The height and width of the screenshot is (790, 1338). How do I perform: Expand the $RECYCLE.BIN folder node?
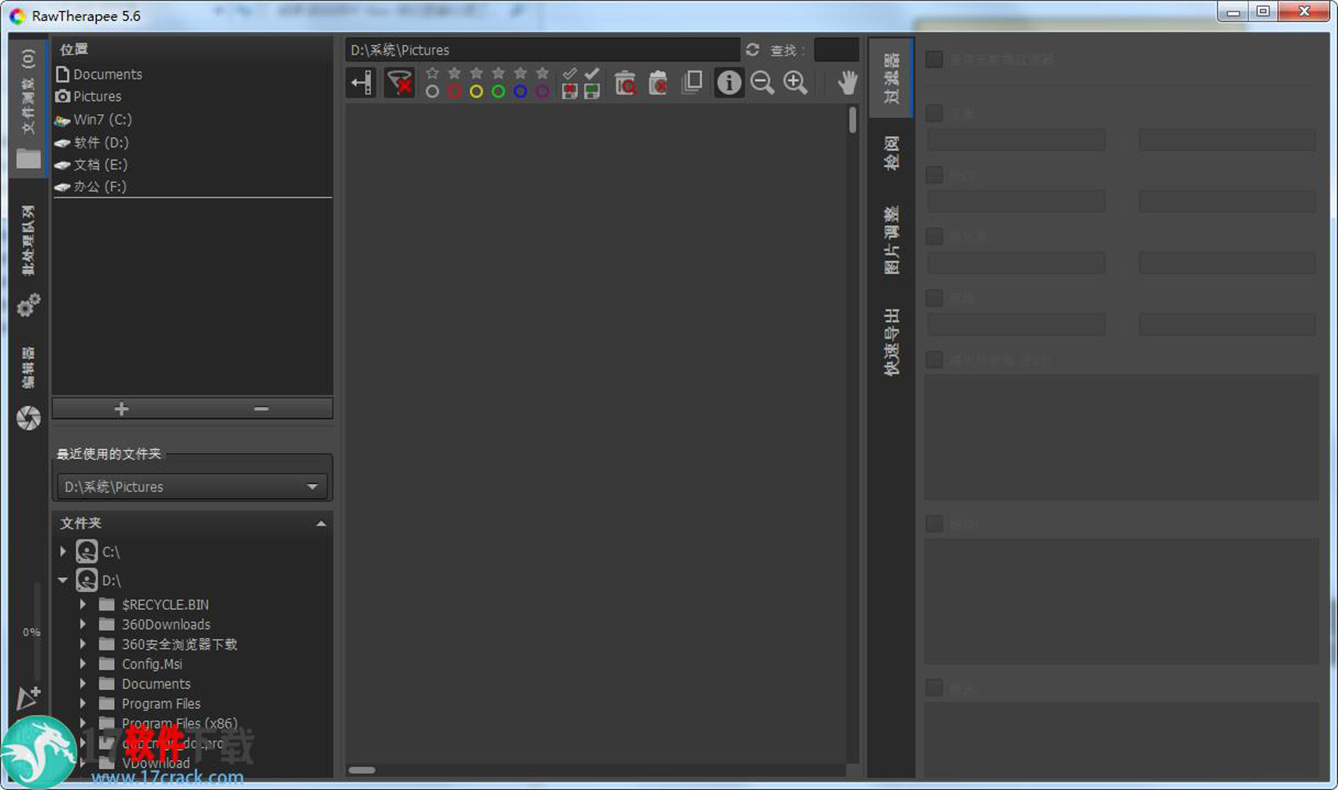pos(83,604)
